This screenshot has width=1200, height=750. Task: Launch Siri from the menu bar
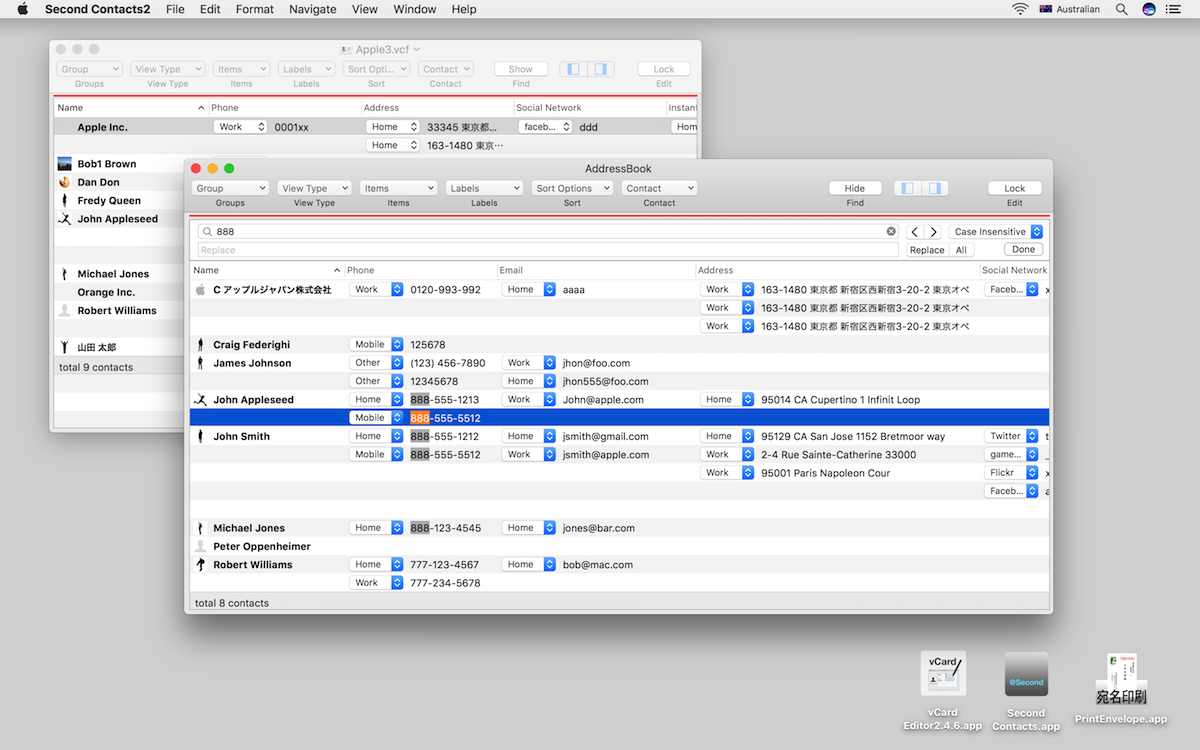[x=1149, y=9]
